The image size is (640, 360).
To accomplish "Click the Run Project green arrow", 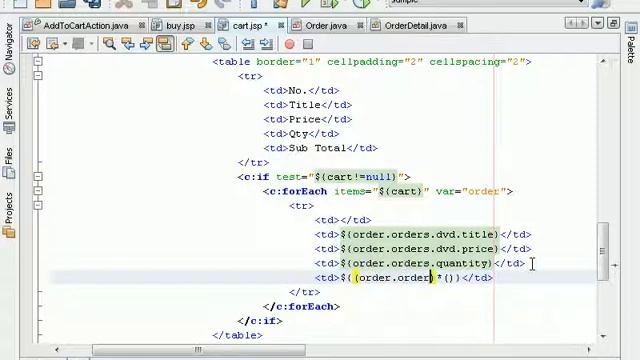I will 305,3.
